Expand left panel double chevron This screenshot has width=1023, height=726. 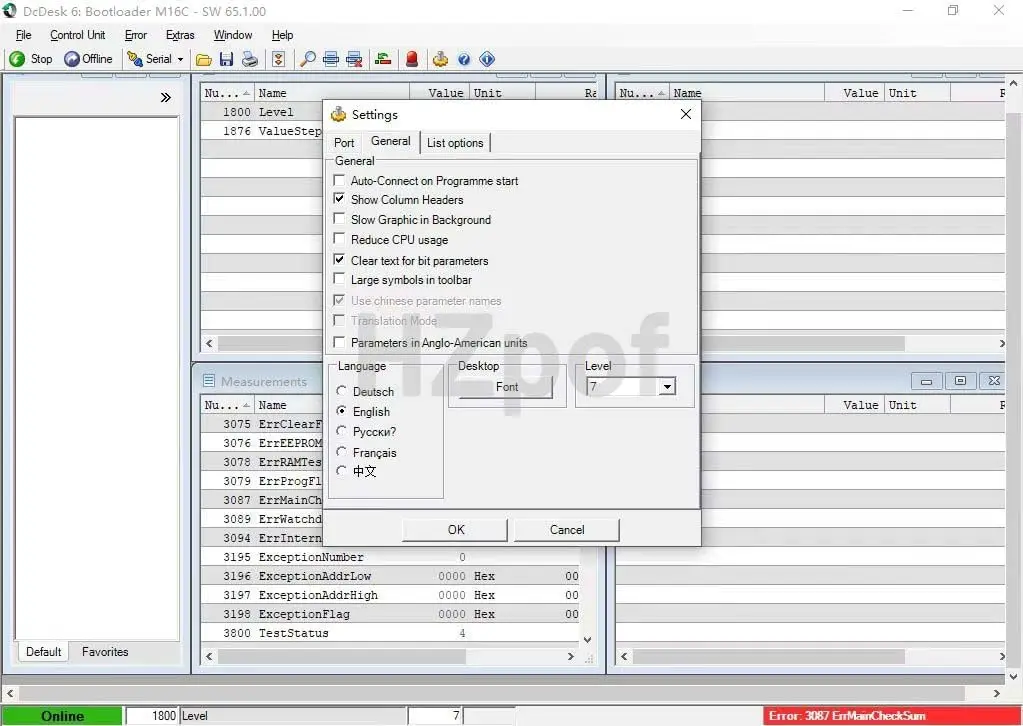click(x=166, y=98)
